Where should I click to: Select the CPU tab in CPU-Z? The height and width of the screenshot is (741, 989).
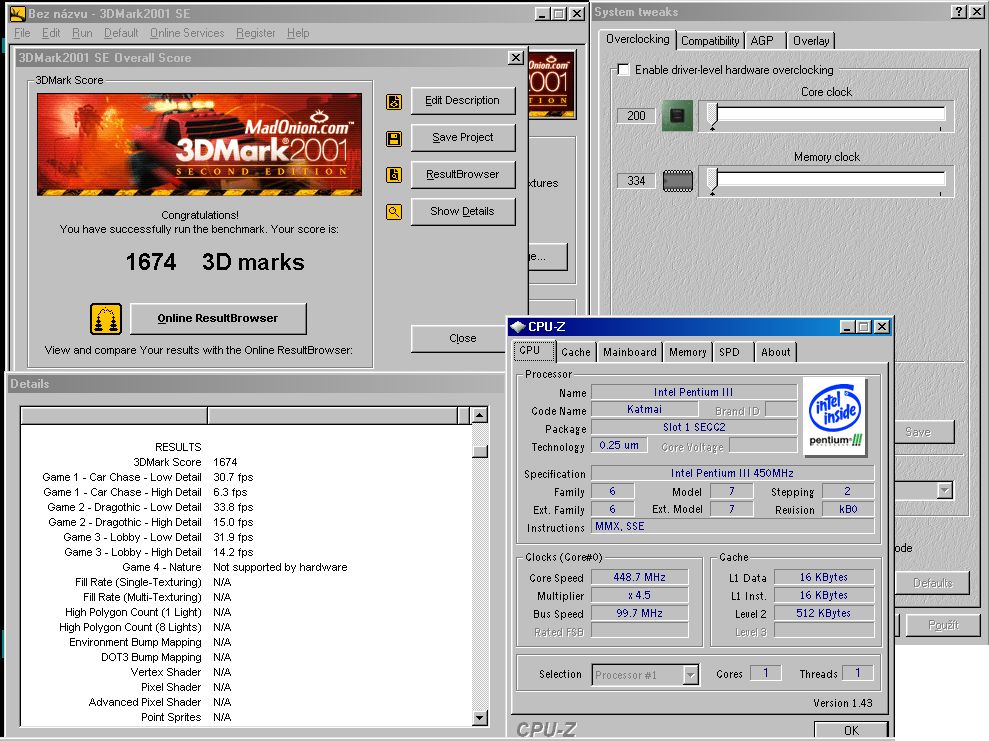(534, 351)
